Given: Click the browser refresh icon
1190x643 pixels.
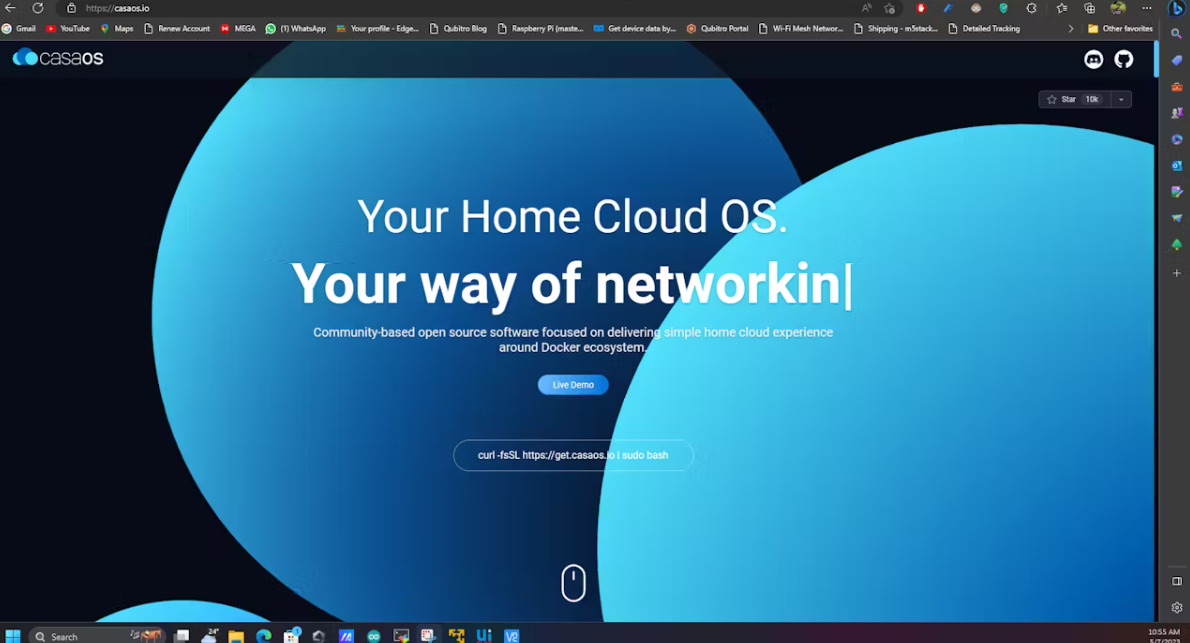Looking at the screenshot, I should tap(37, 8).
